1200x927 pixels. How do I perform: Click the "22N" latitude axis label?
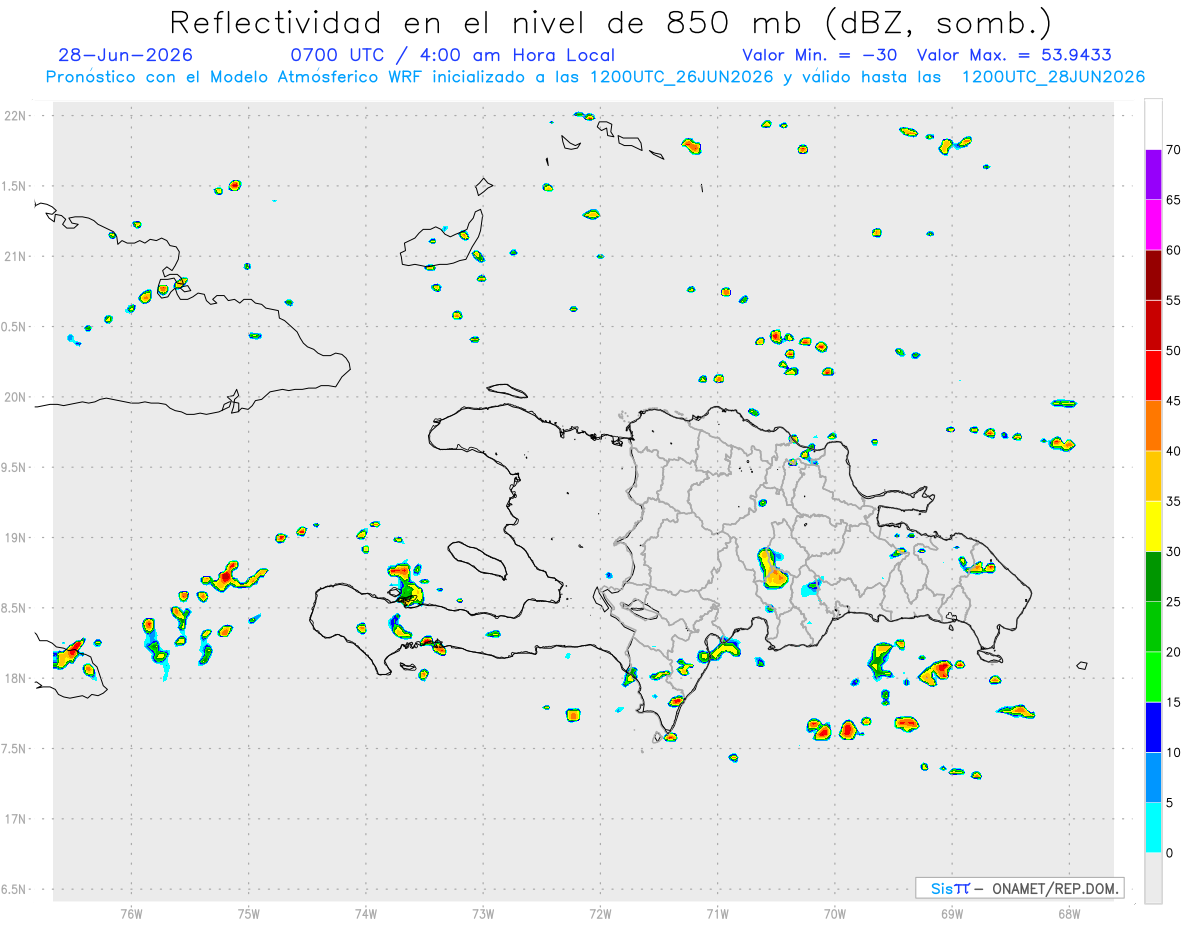click(16, 116)
